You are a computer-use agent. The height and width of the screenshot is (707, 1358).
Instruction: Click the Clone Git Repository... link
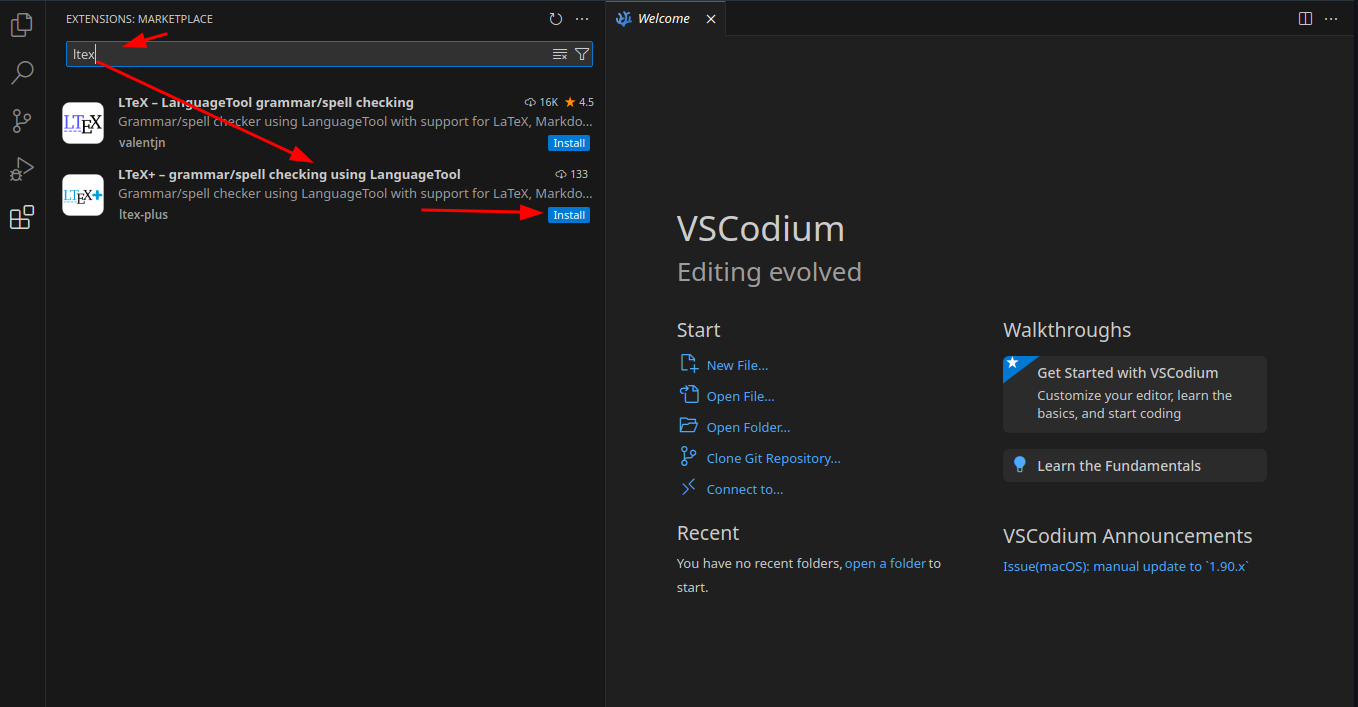pyautogui.click(x=773, y=459)
